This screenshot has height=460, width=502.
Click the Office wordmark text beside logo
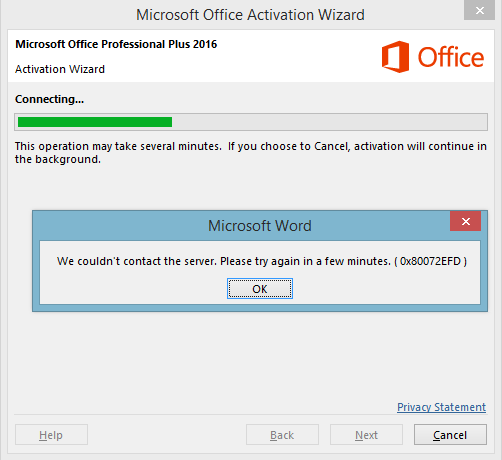[x=451, y=57]
